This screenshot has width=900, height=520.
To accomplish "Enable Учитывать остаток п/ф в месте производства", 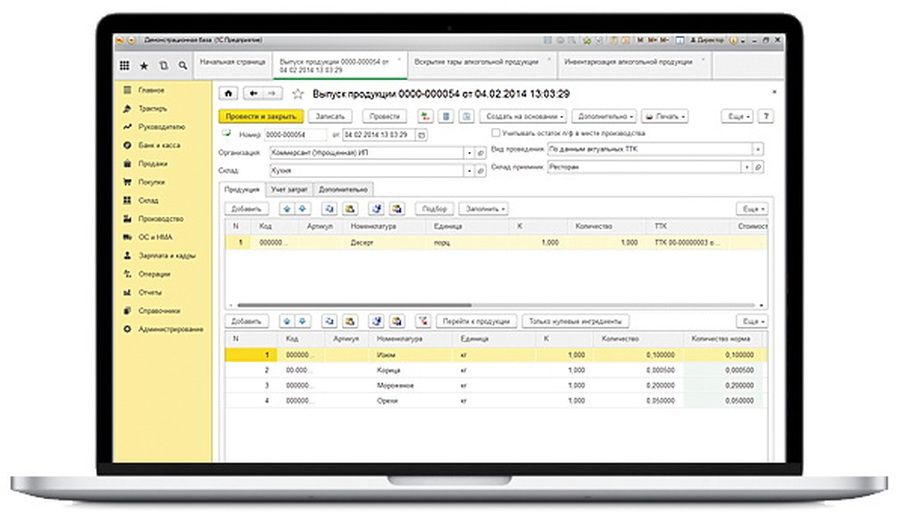I will [495, 133].
